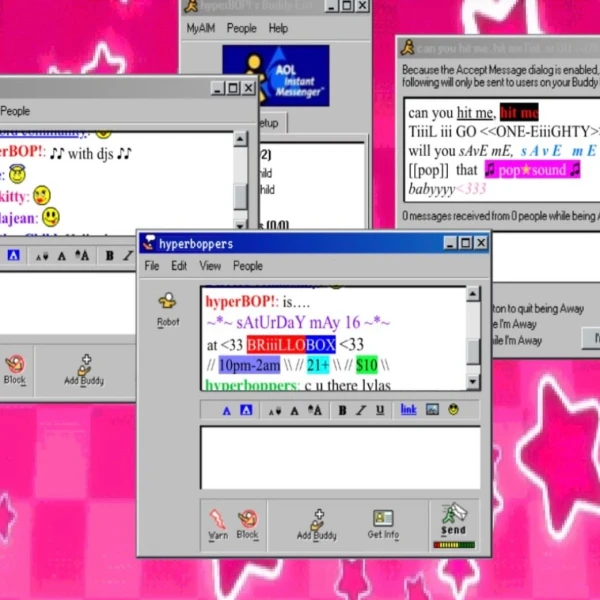This screenshot has height=600, width=600.
Task: Close the left chat window
Action: pyautogui.click(x=248, y=88)
